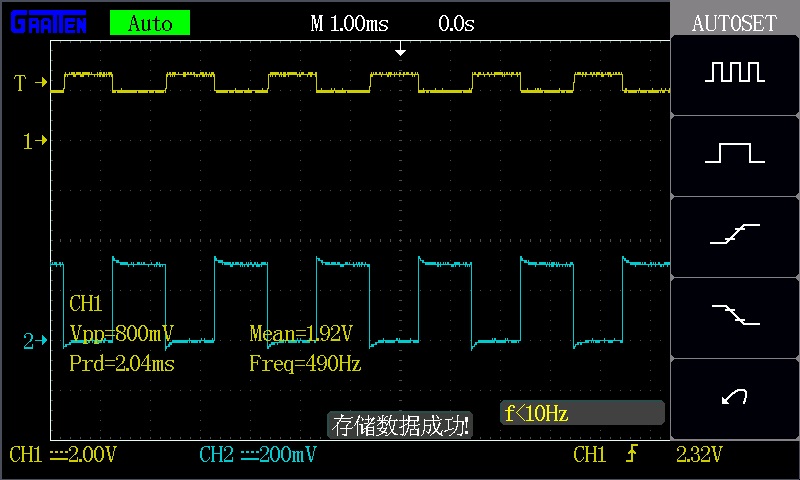The height and width of the screenshot is (480, 800).
Task: Click the T trigger level marker
Action: click(x=30, y=82)
